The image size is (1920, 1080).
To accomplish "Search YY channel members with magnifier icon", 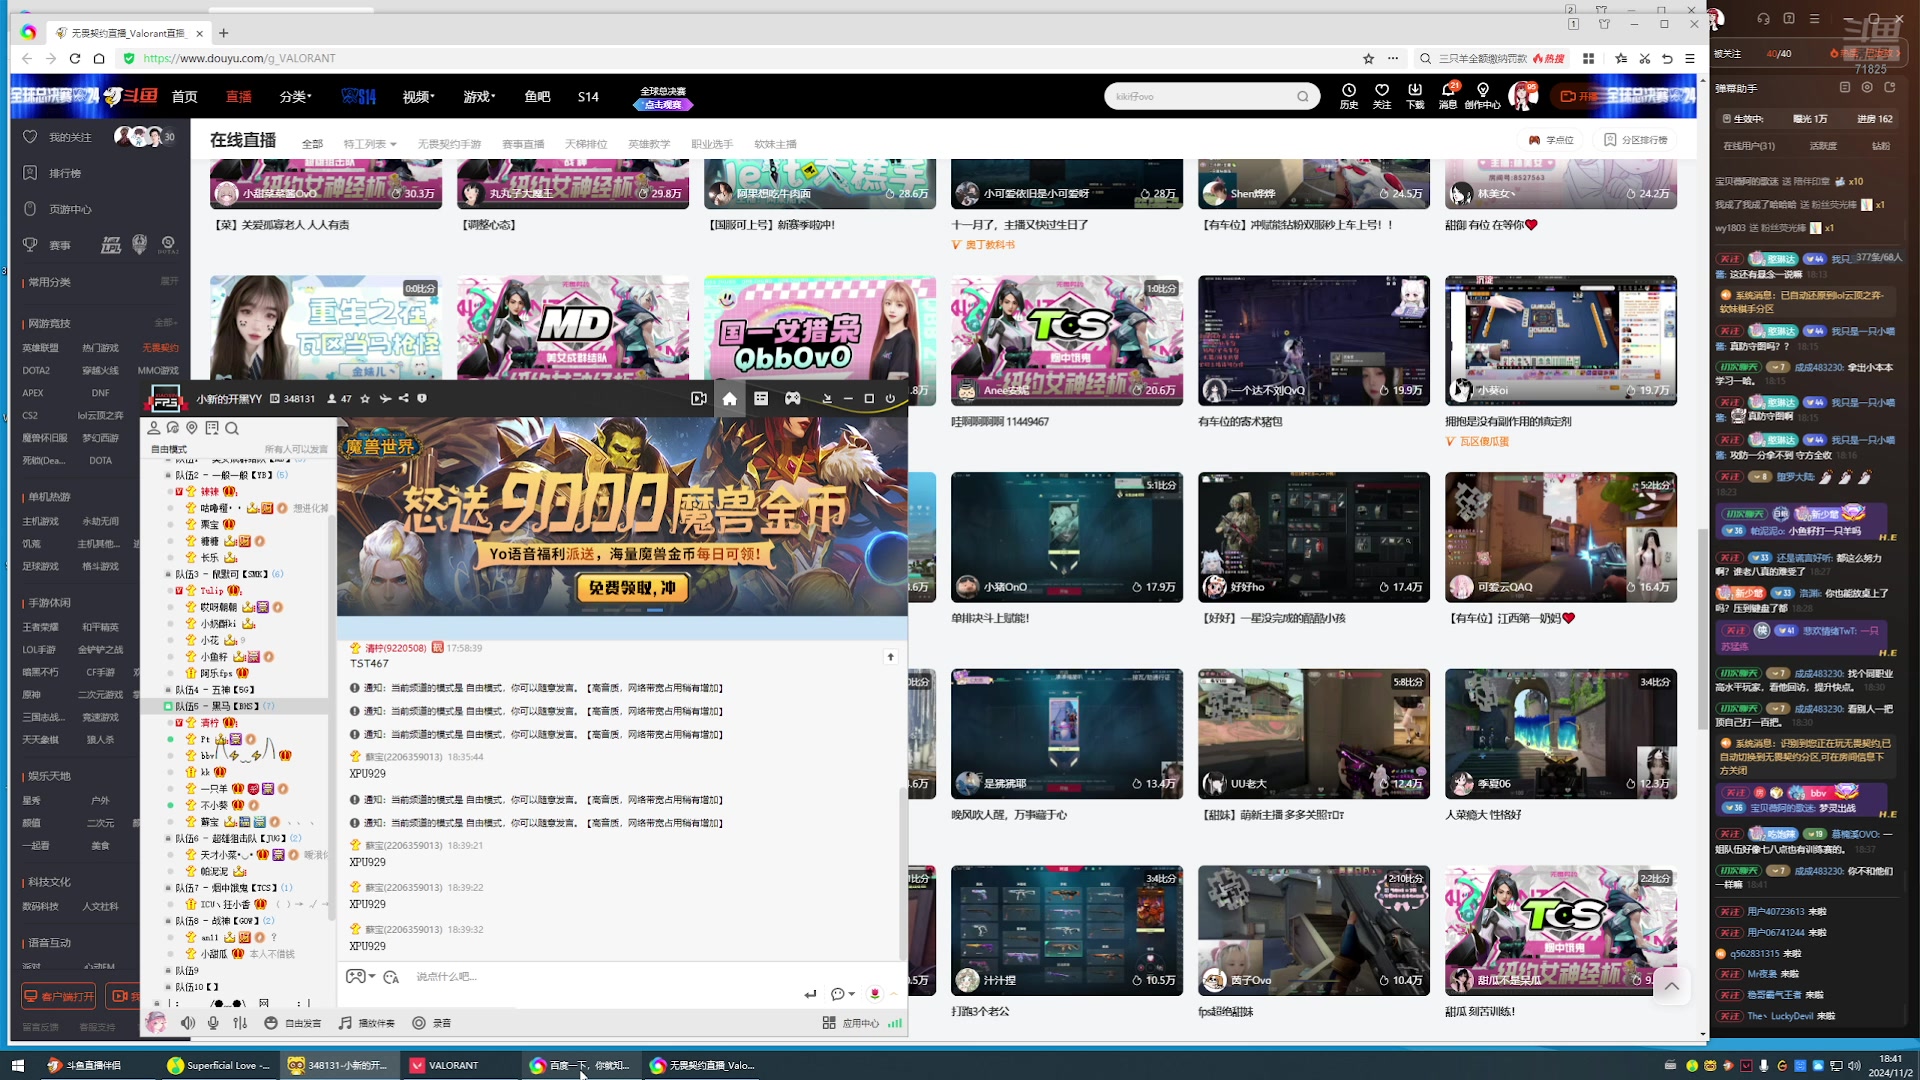I will (232, 428).
